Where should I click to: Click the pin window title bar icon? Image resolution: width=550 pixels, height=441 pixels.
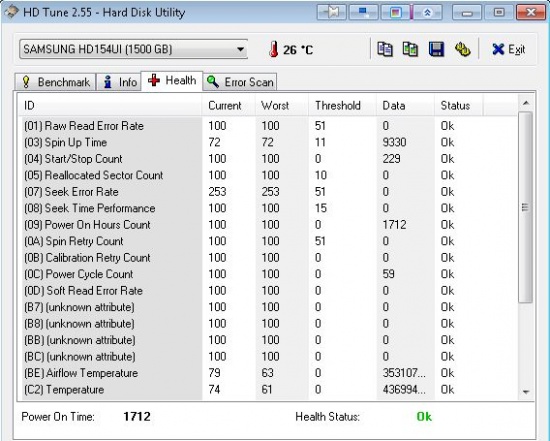coord(331,13)
